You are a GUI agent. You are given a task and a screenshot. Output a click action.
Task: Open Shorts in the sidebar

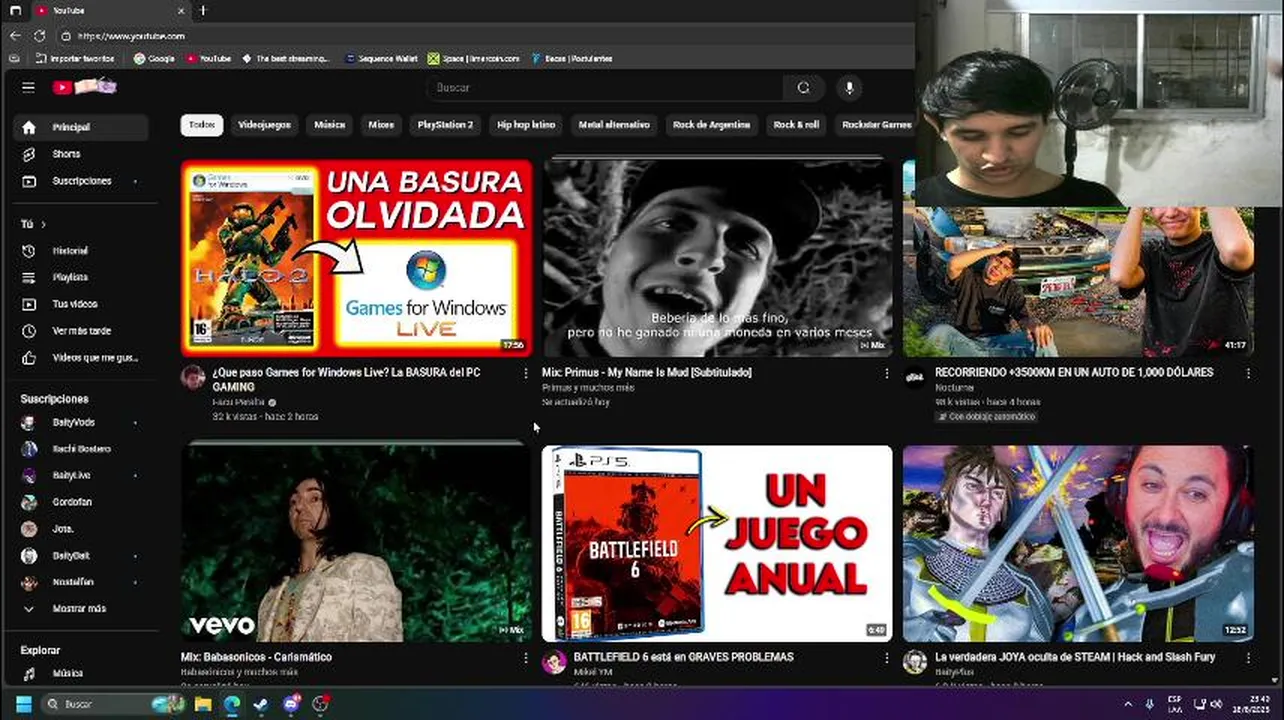pyautogui.click(x=80, y=154)
